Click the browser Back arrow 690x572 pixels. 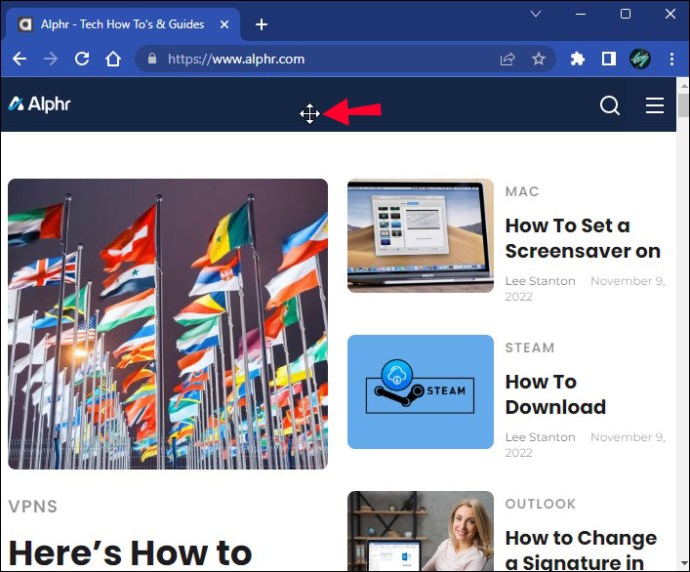click(19, 59)
